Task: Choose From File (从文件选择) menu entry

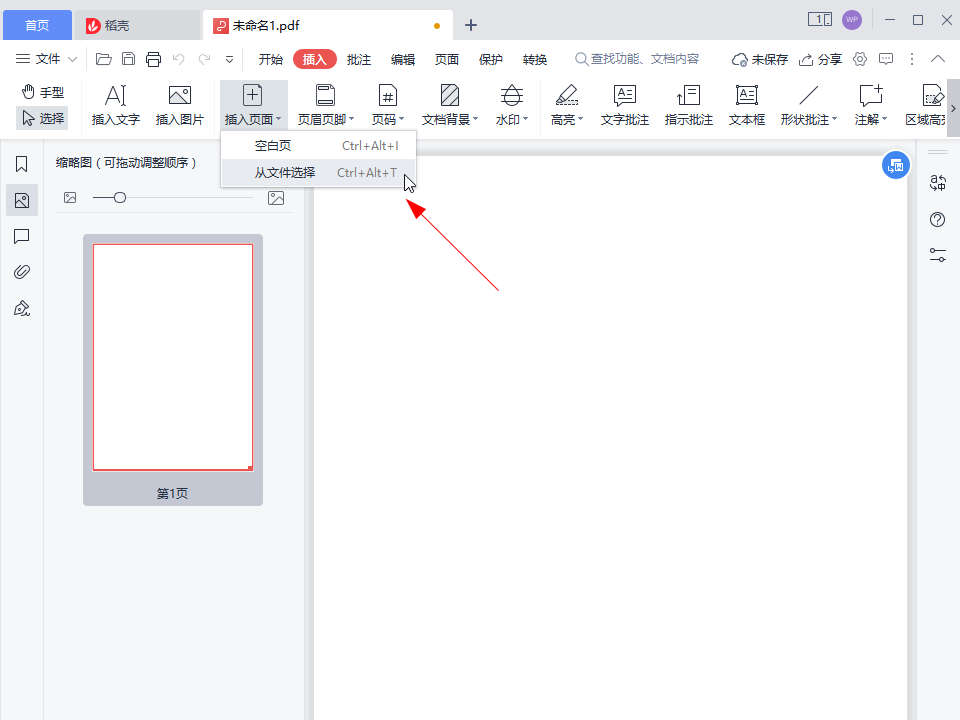Action: click(285, 173)
